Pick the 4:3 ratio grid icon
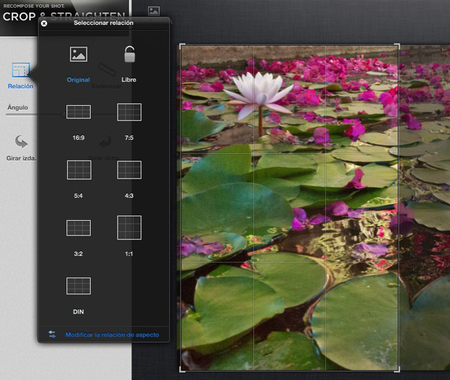The image size is (450, 380). (129, 170)
